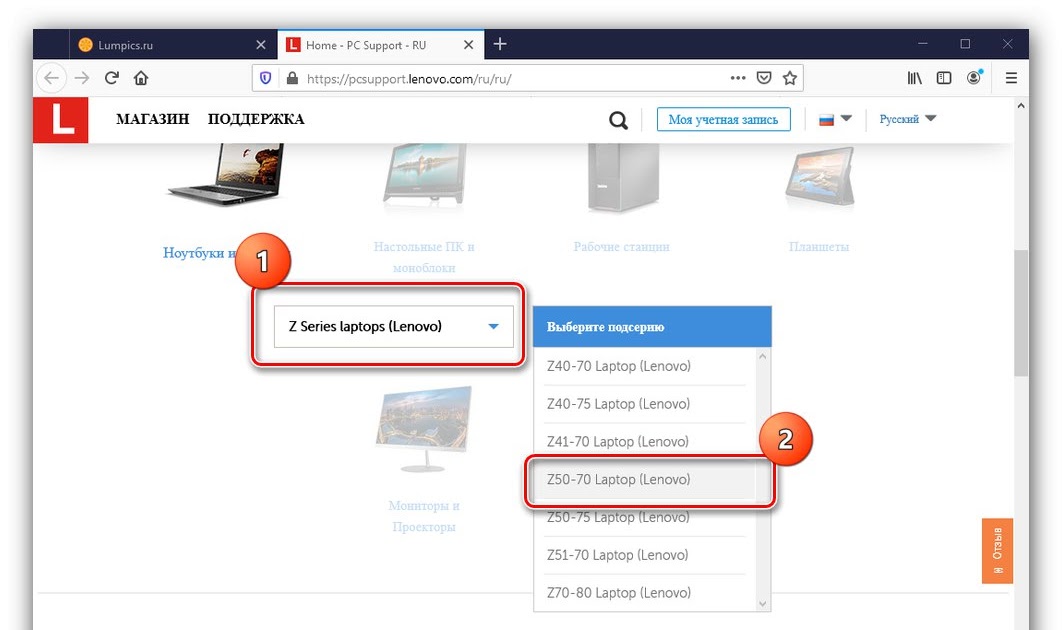Open Firefox hamburger menu
The width and height of the screenshot is (1062, 630).
(x=1011, y=78)
